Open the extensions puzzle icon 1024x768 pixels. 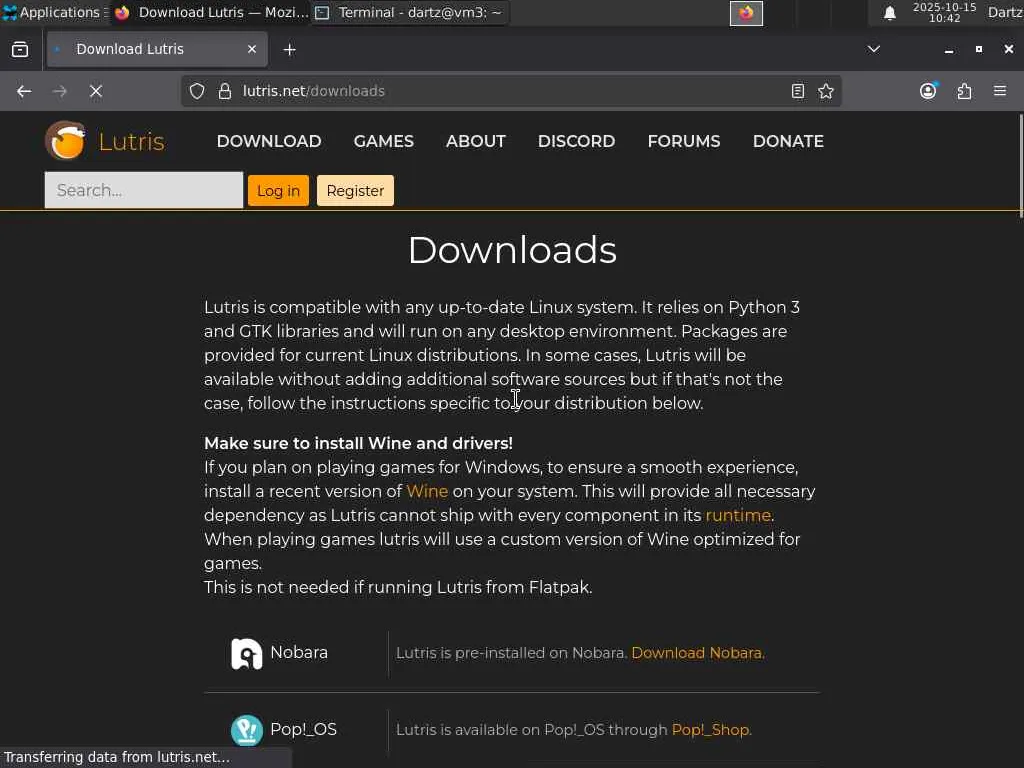(x=965, y=91)
